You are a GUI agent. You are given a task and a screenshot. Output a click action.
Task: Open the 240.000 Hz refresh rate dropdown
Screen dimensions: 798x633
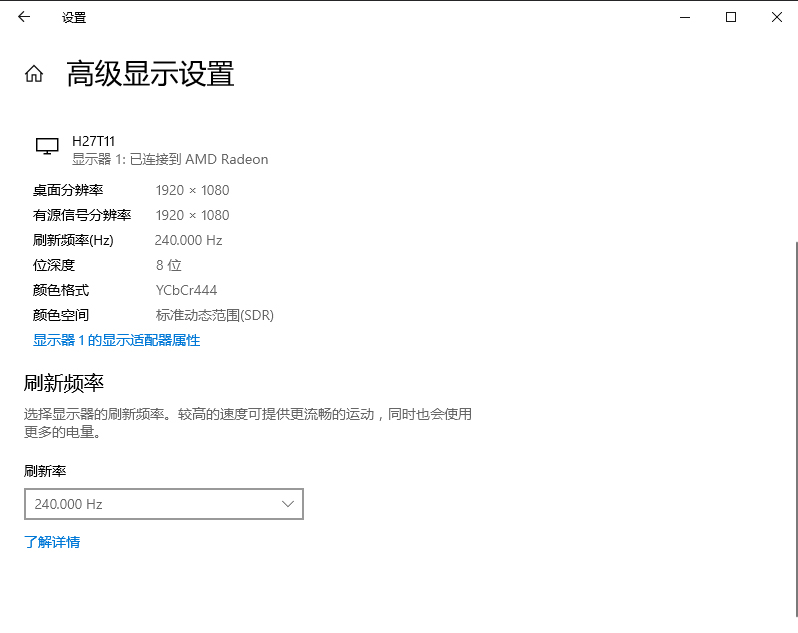[164, 504]
